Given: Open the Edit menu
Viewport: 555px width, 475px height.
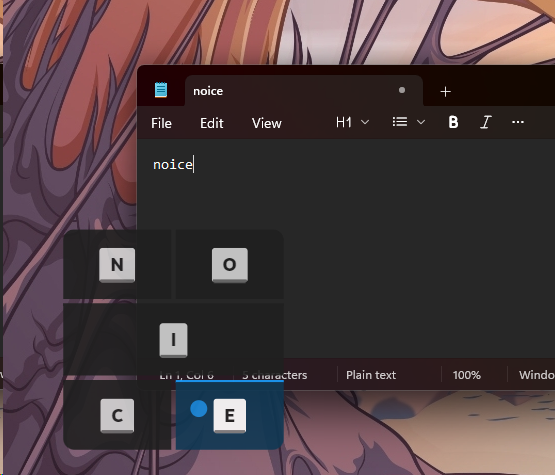Looking at the screenshot, I should (212, 123).
